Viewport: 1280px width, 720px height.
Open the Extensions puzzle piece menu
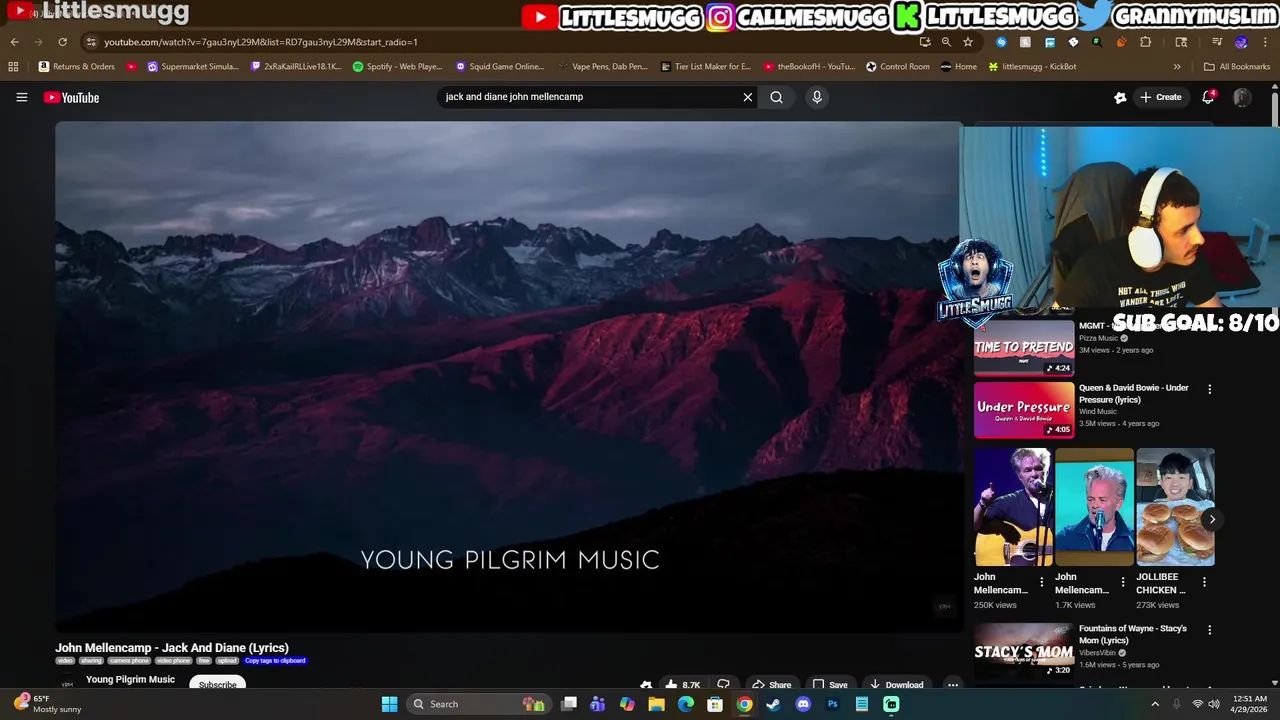(x=1146, y=42)
